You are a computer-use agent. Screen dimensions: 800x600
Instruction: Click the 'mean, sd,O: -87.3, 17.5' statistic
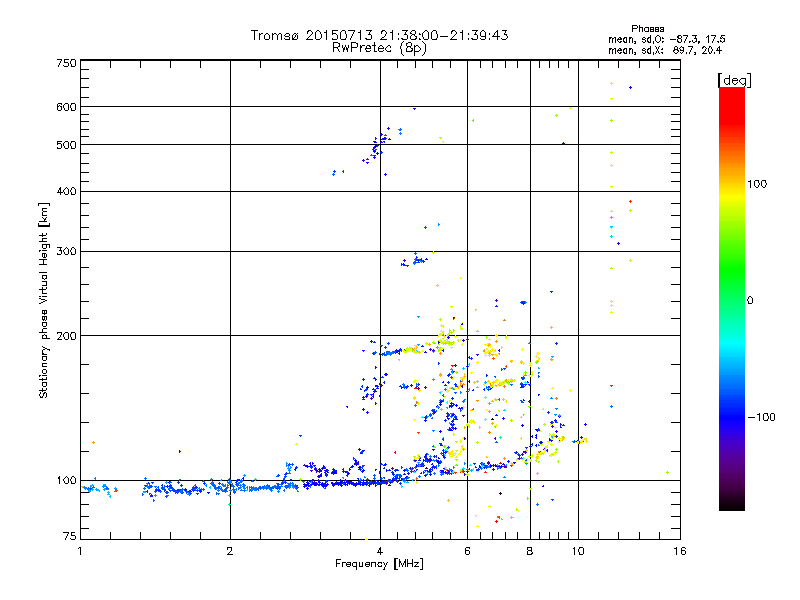[666, 39]
